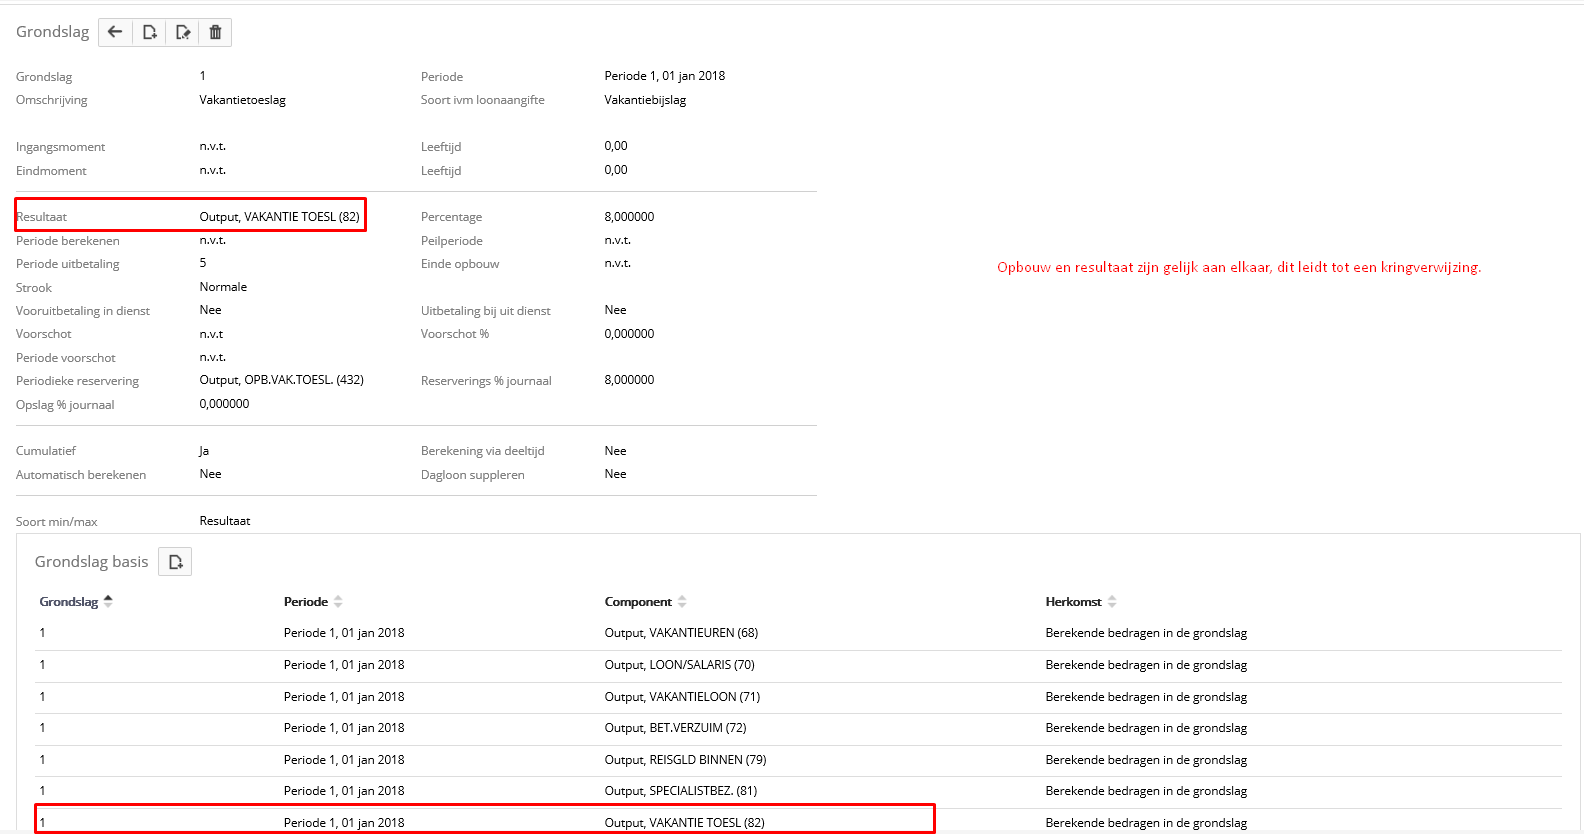
Task: Sort table by Herkomst column header
Action: pyautogui.click(x=1072, y=602)
